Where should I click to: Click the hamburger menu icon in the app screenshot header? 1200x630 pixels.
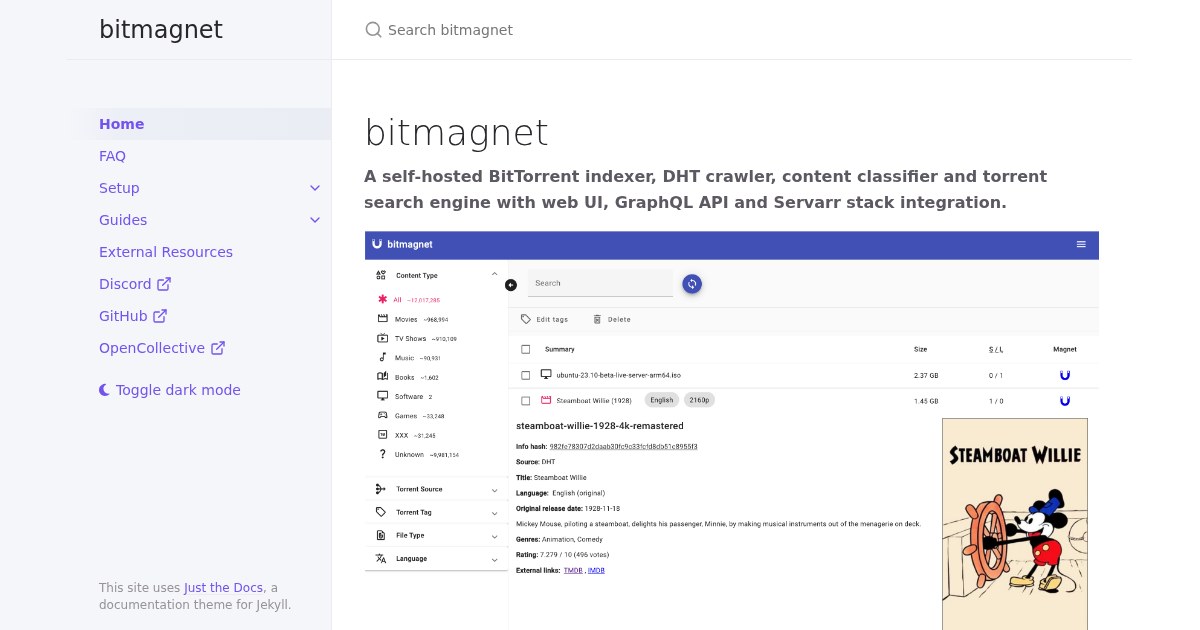(1081, 244)
